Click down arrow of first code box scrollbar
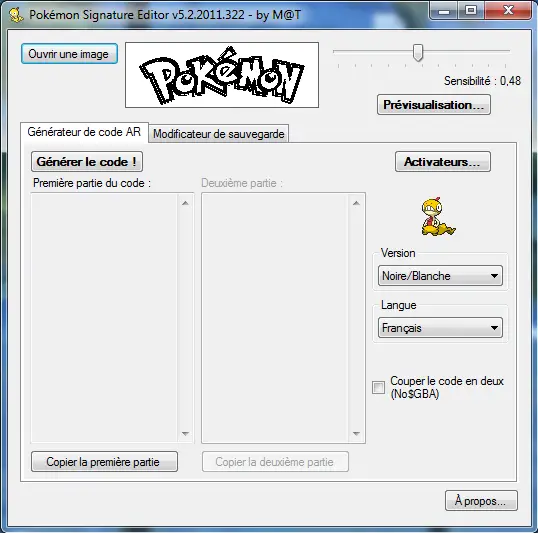 [x=185, y=433]
